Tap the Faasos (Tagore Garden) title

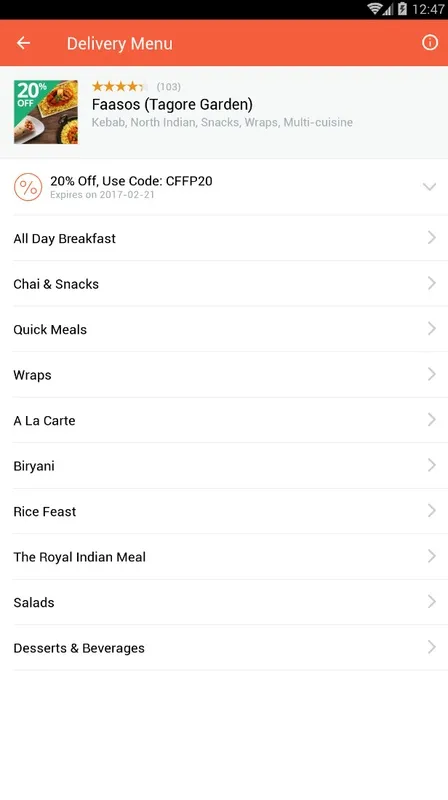point(172,105)
